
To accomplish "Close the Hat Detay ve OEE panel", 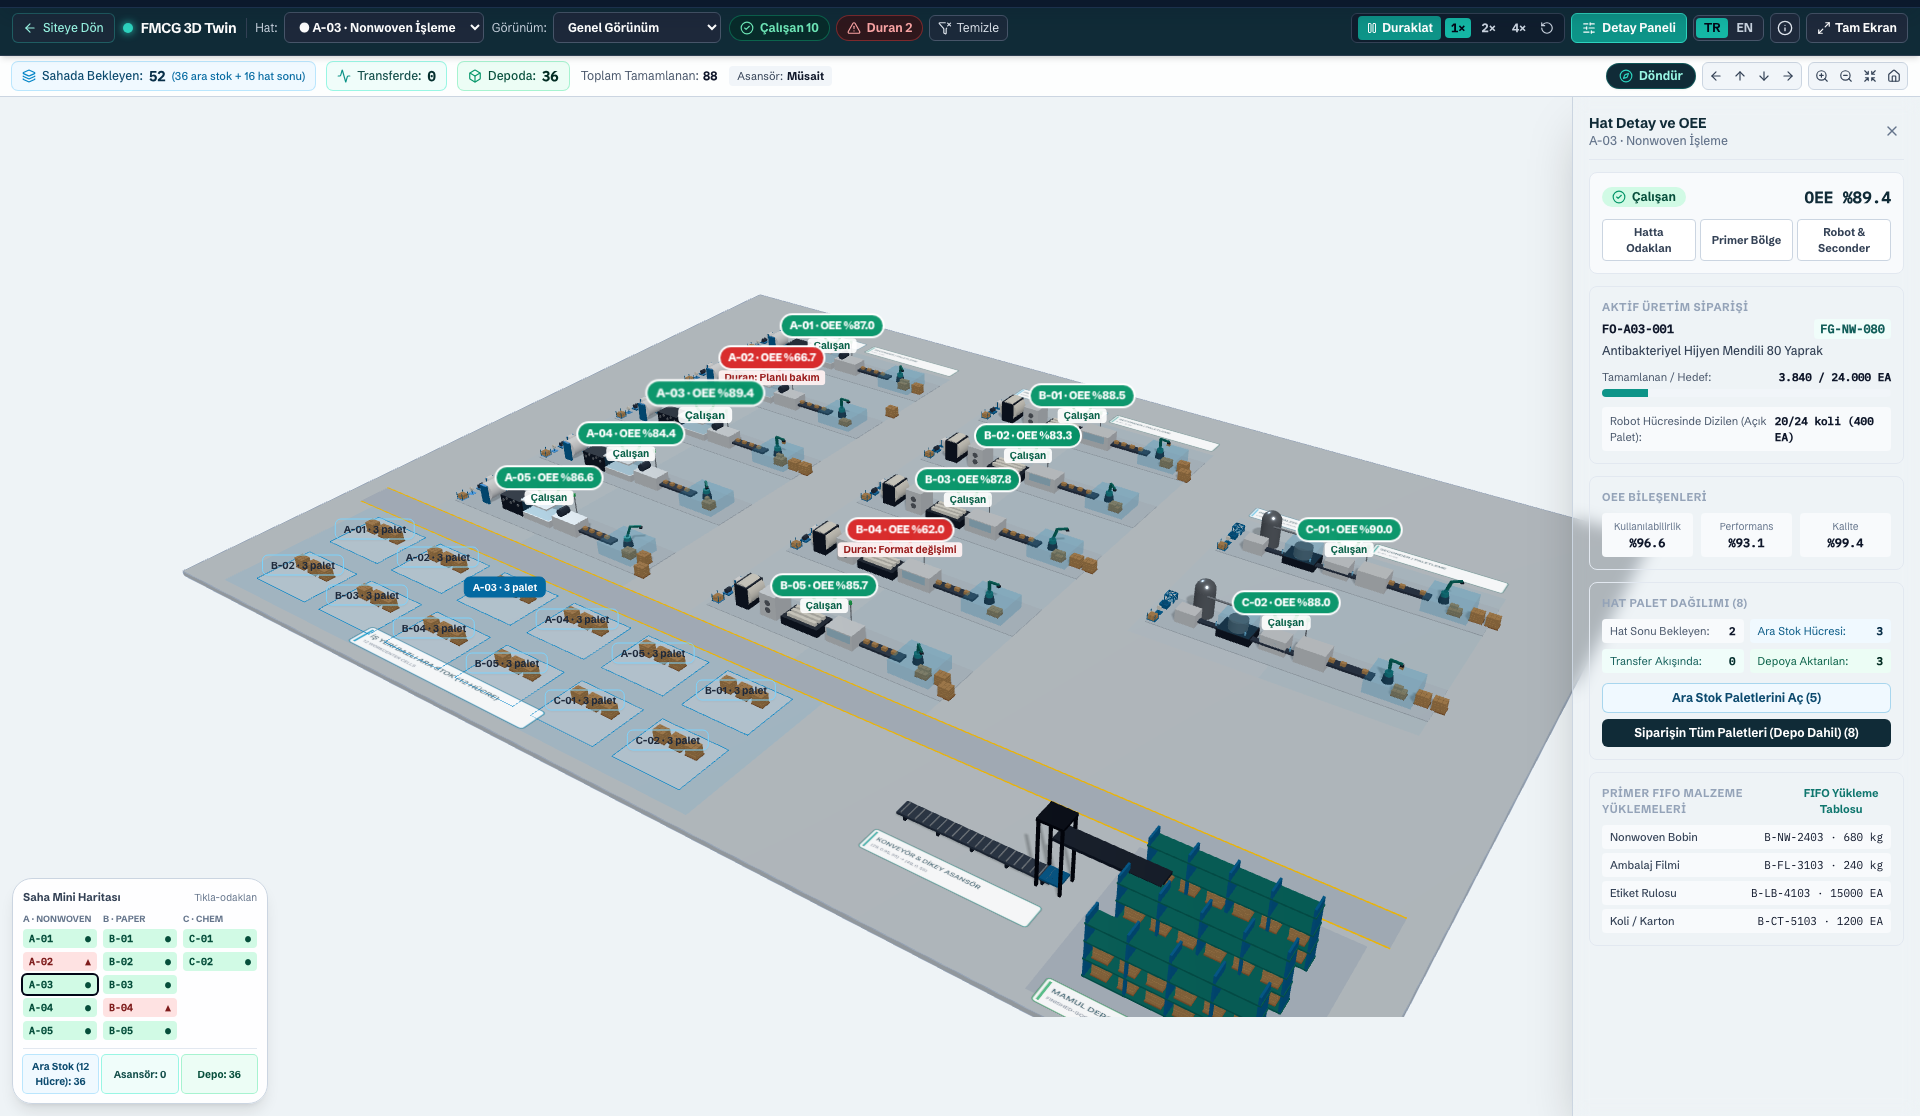I will [1892, 131].
